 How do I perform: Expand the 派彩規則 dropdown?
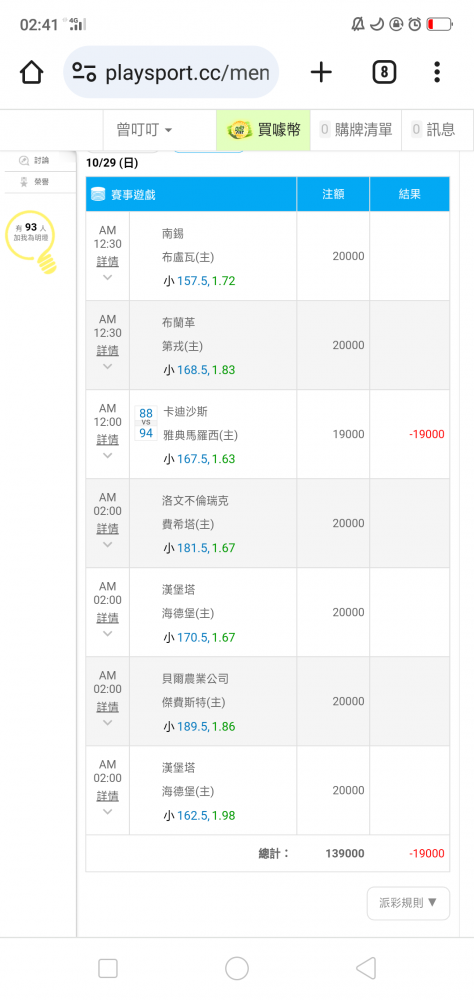(x=408, y=903)
